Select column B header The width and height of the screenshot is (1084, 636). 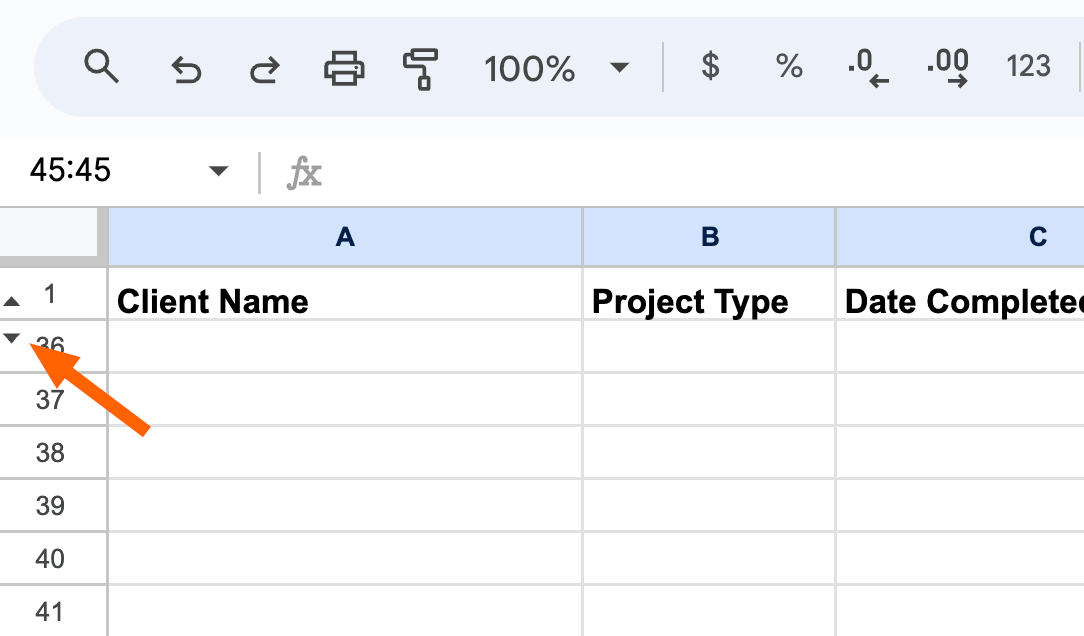[x=709, y=237]
